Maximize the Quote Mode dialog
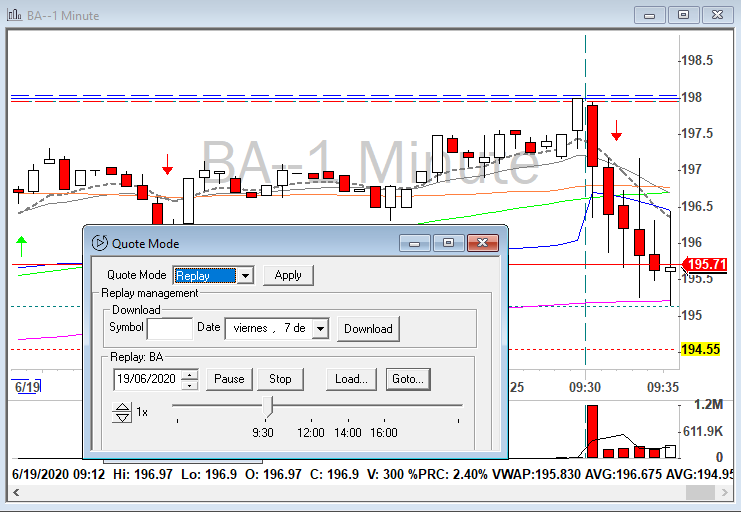Viewport: 741px width, 512px height. point(448,243)
